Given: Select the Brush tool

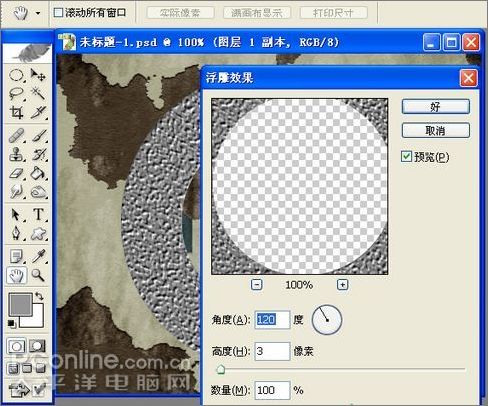Looking at the screenshot, I should (x=38, y=136).
